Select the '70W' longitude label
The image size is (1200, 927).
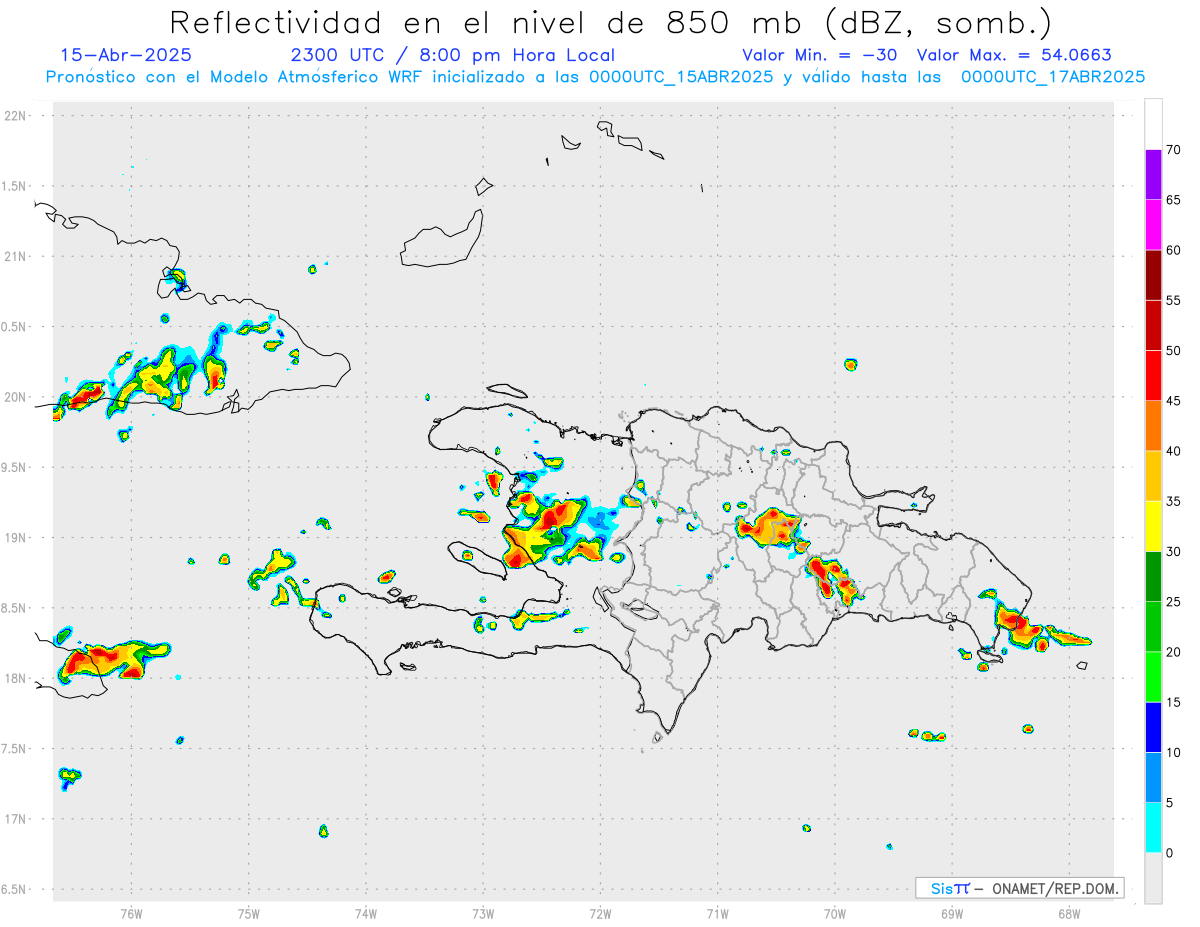pos(835,913)
